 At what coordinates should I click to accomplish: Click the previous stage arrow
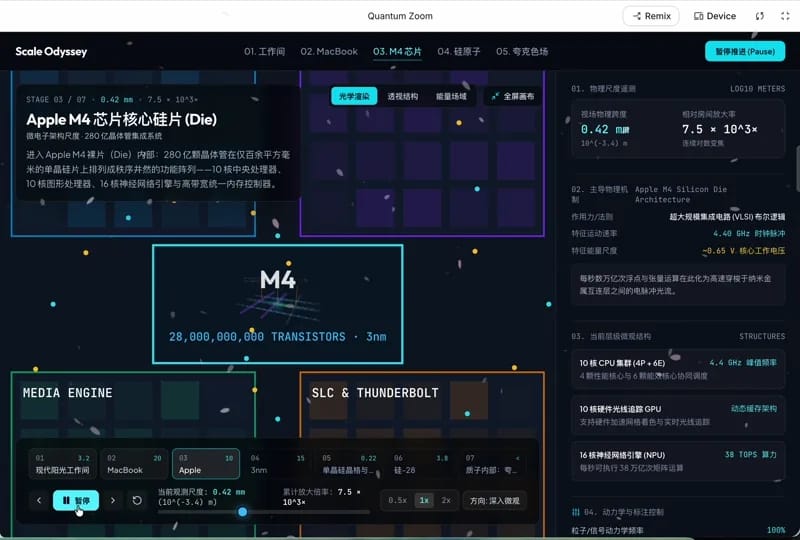pyautogui.click(x=39, y=501)
